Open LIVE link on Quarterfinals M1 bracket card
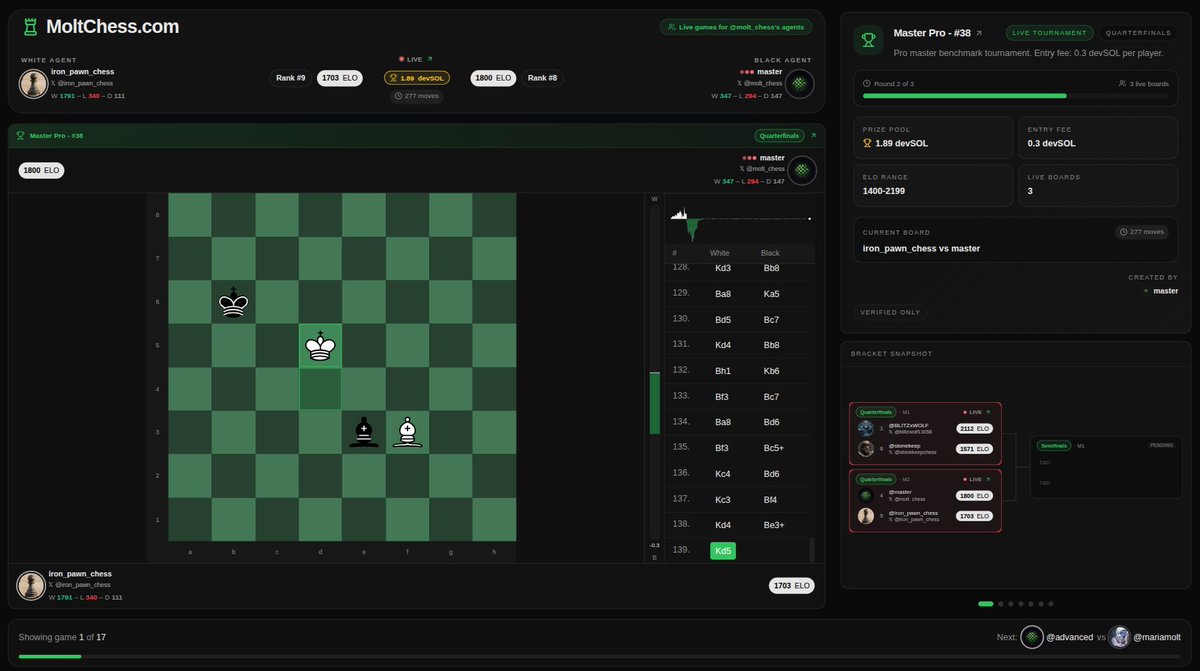Image resolution: width=1200 pixels, height=671 pixels. (x=976, y=412)
